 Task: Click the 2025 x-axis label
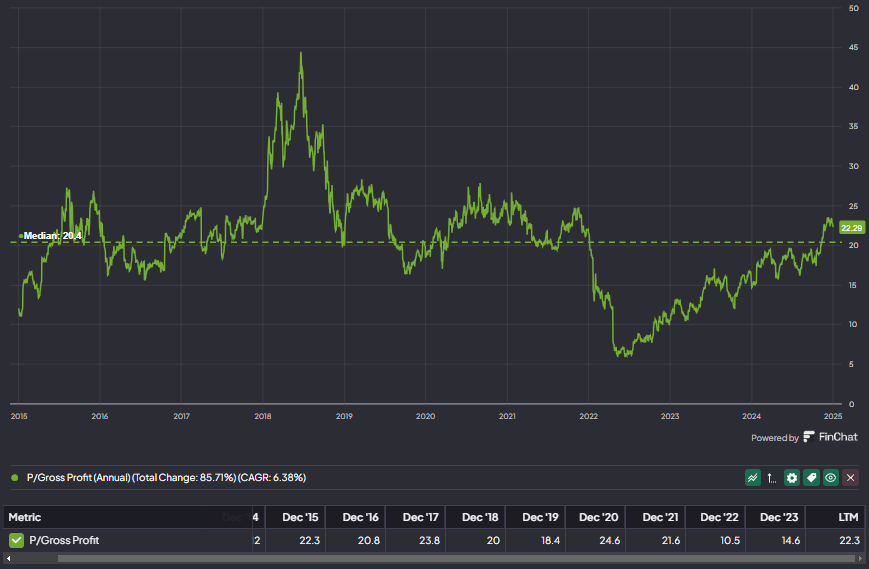pyautogui.click(x=833, y=416)
